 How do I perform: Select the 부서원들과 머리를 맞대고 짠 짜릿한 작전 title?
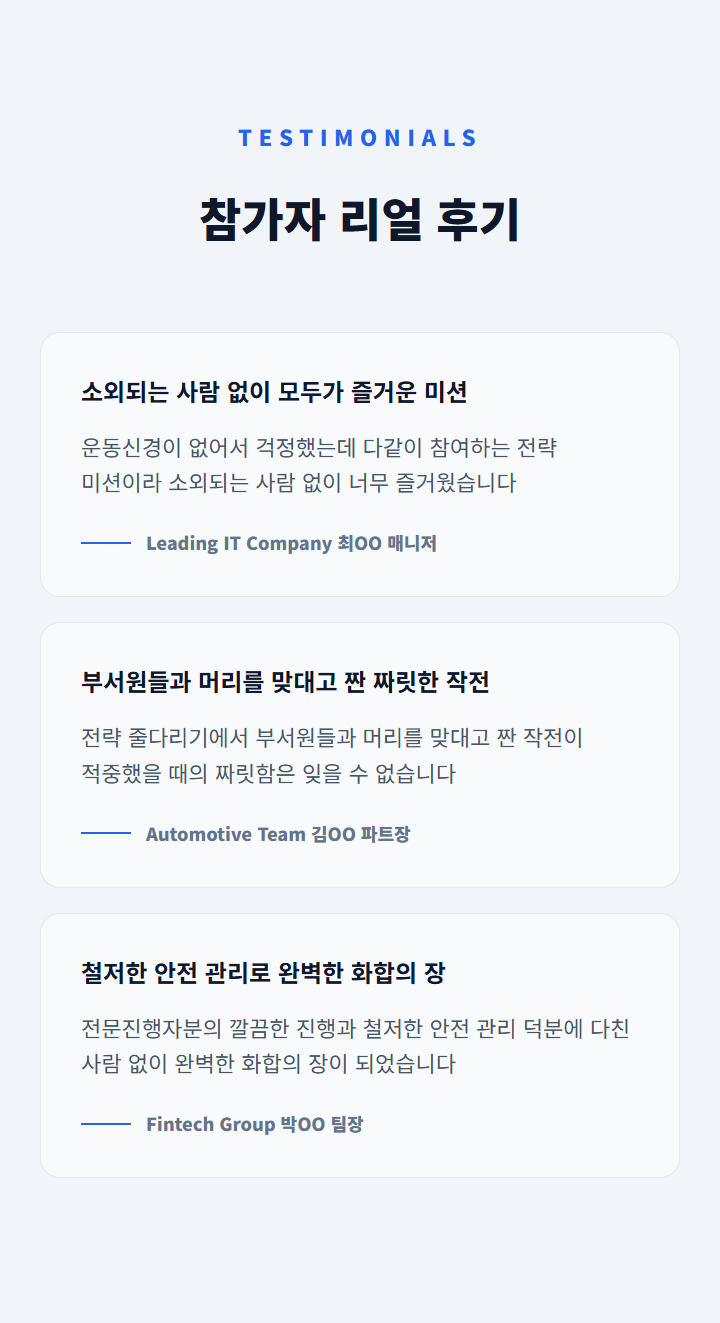coord(285,682)
